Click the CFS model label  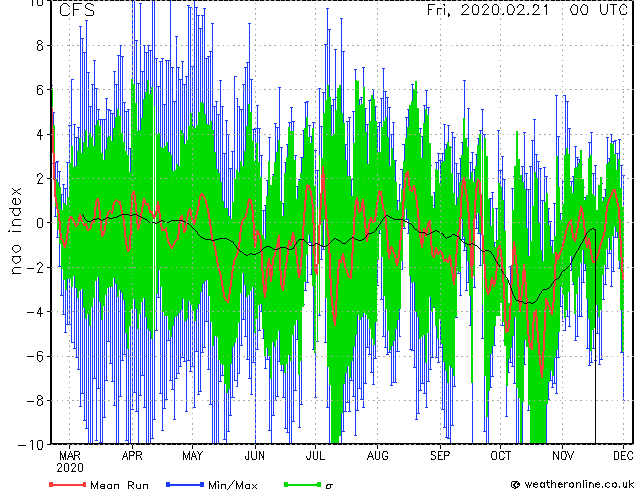click(x=77, y=10)
